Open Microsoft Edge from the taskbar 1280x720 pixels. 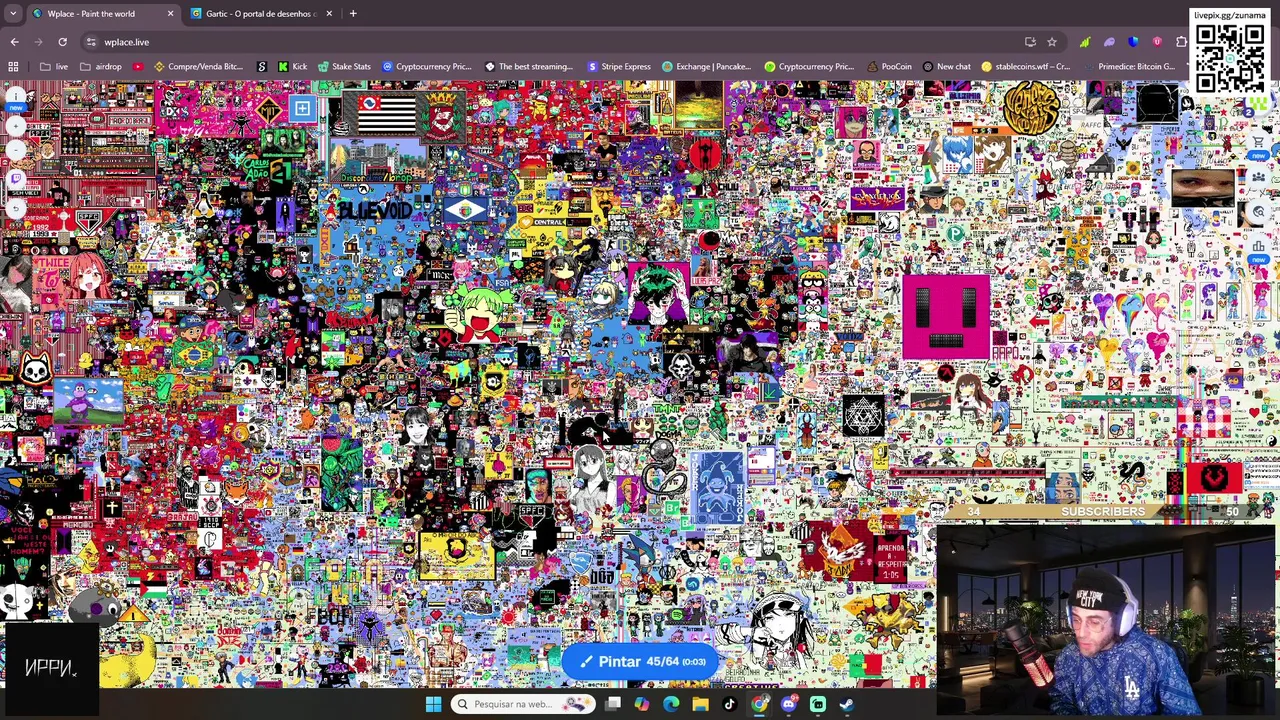[671, 704]
